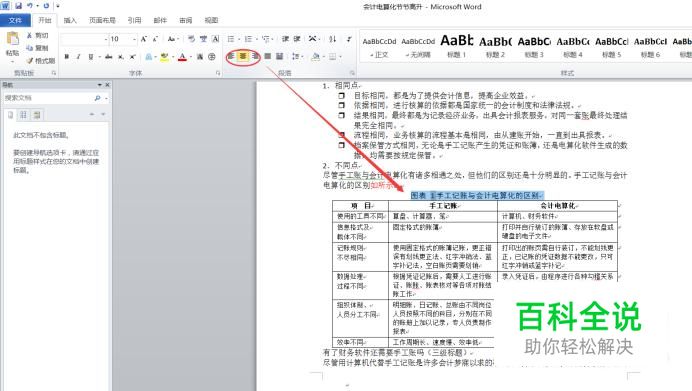Image resolution: width=692 pixels, height=391 pixels.
Task: Justify paragraph text
Action: click(x=267, y=56)
